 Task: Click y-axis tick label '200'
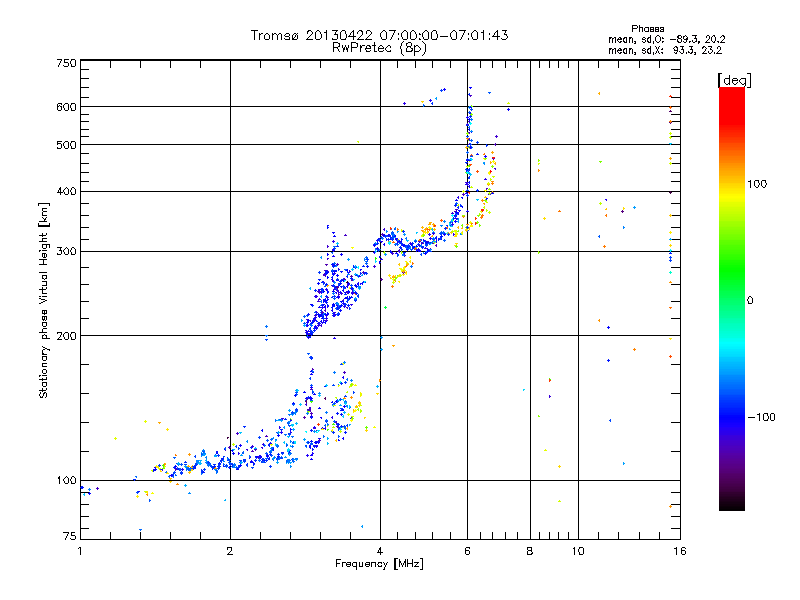click(x=66, y=336)
